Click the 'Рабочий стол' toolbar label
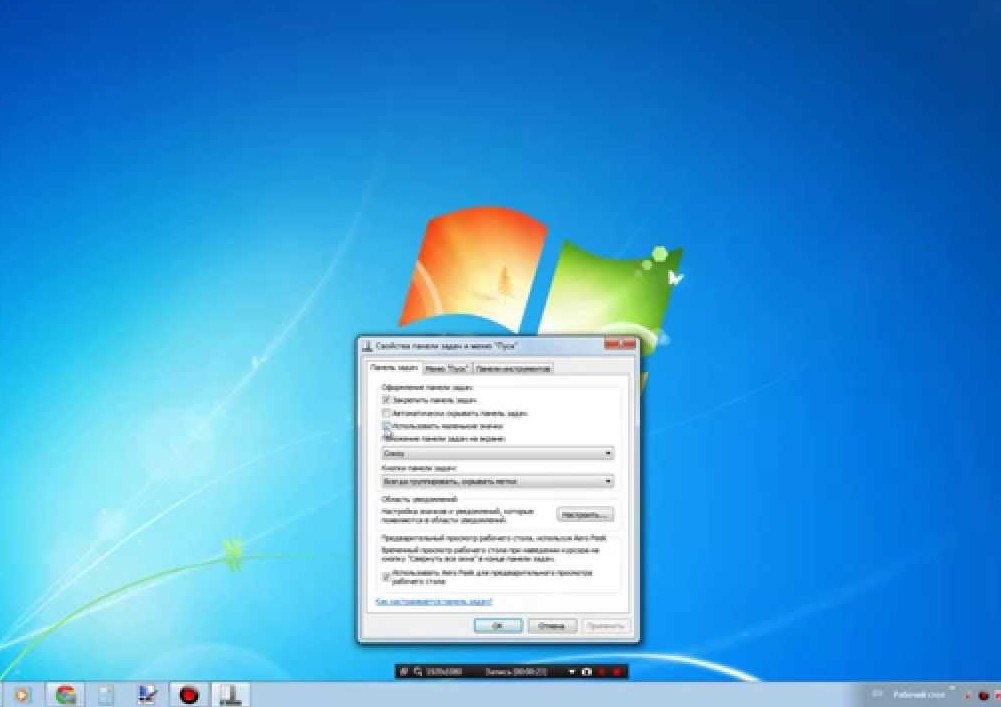The width and height of the screenshot is (1001, 707). click(x=919, y=695)
